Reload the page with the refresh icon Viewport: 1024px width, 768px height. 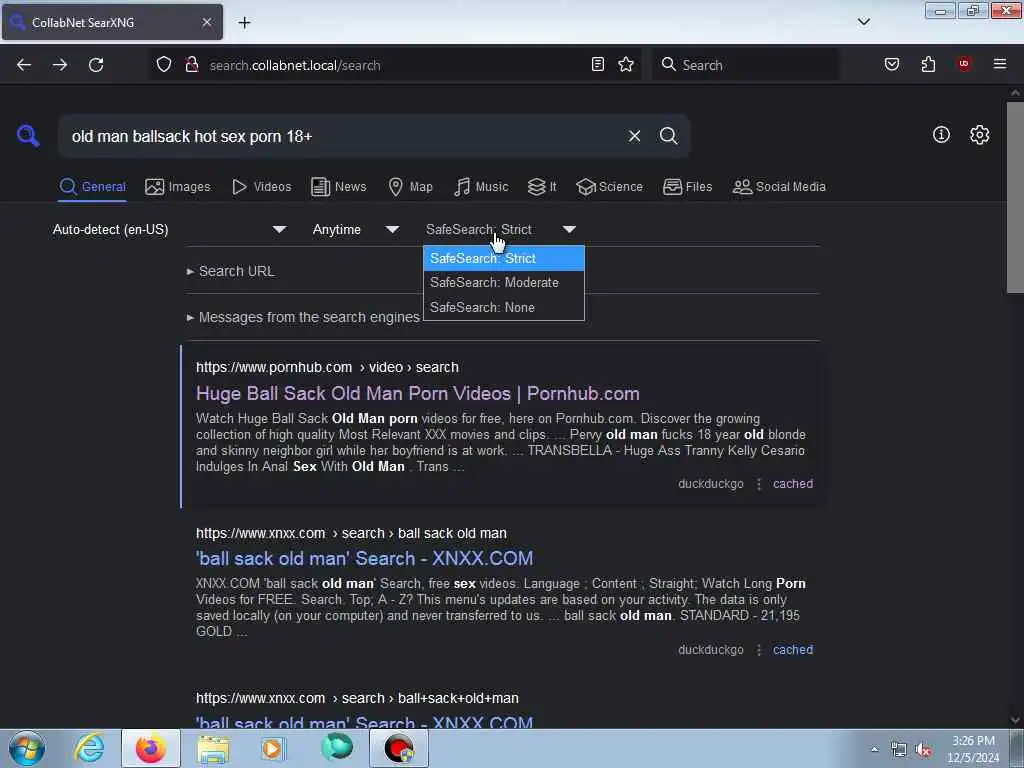tap(96, 65)
